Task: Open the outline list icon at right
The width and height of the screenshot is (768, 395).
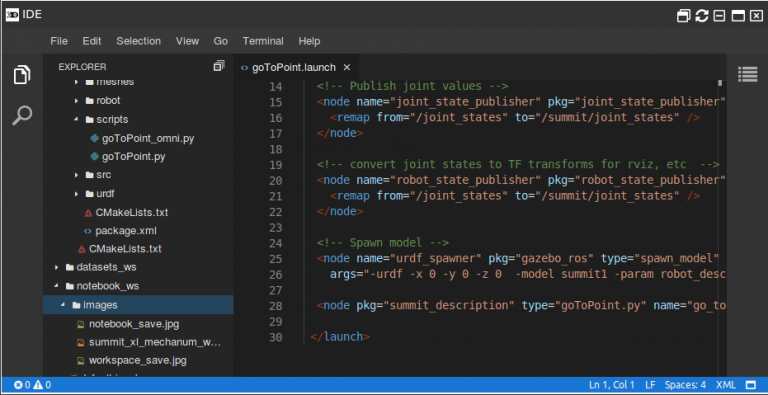Action: tap(747, 74)
